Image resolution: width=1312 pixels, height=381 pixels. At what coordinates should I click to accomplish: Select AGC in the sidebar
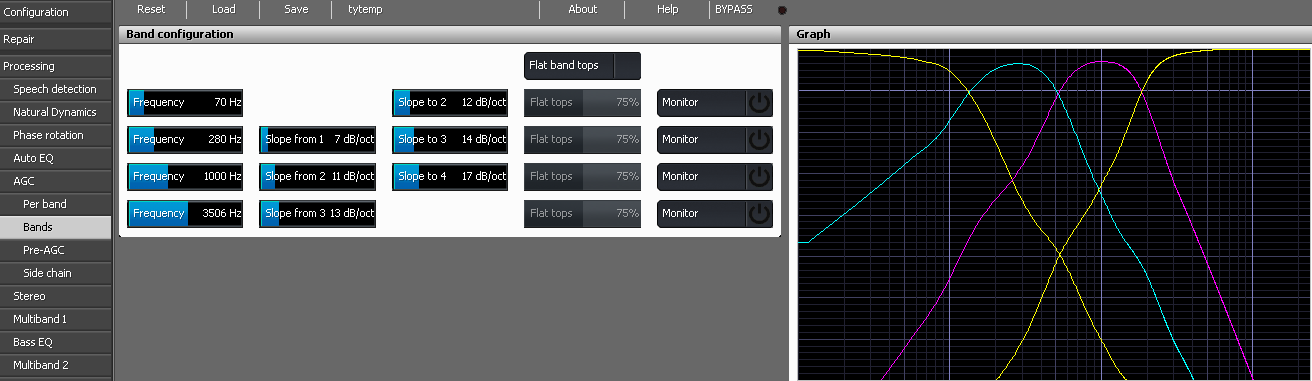pos(56,181)
